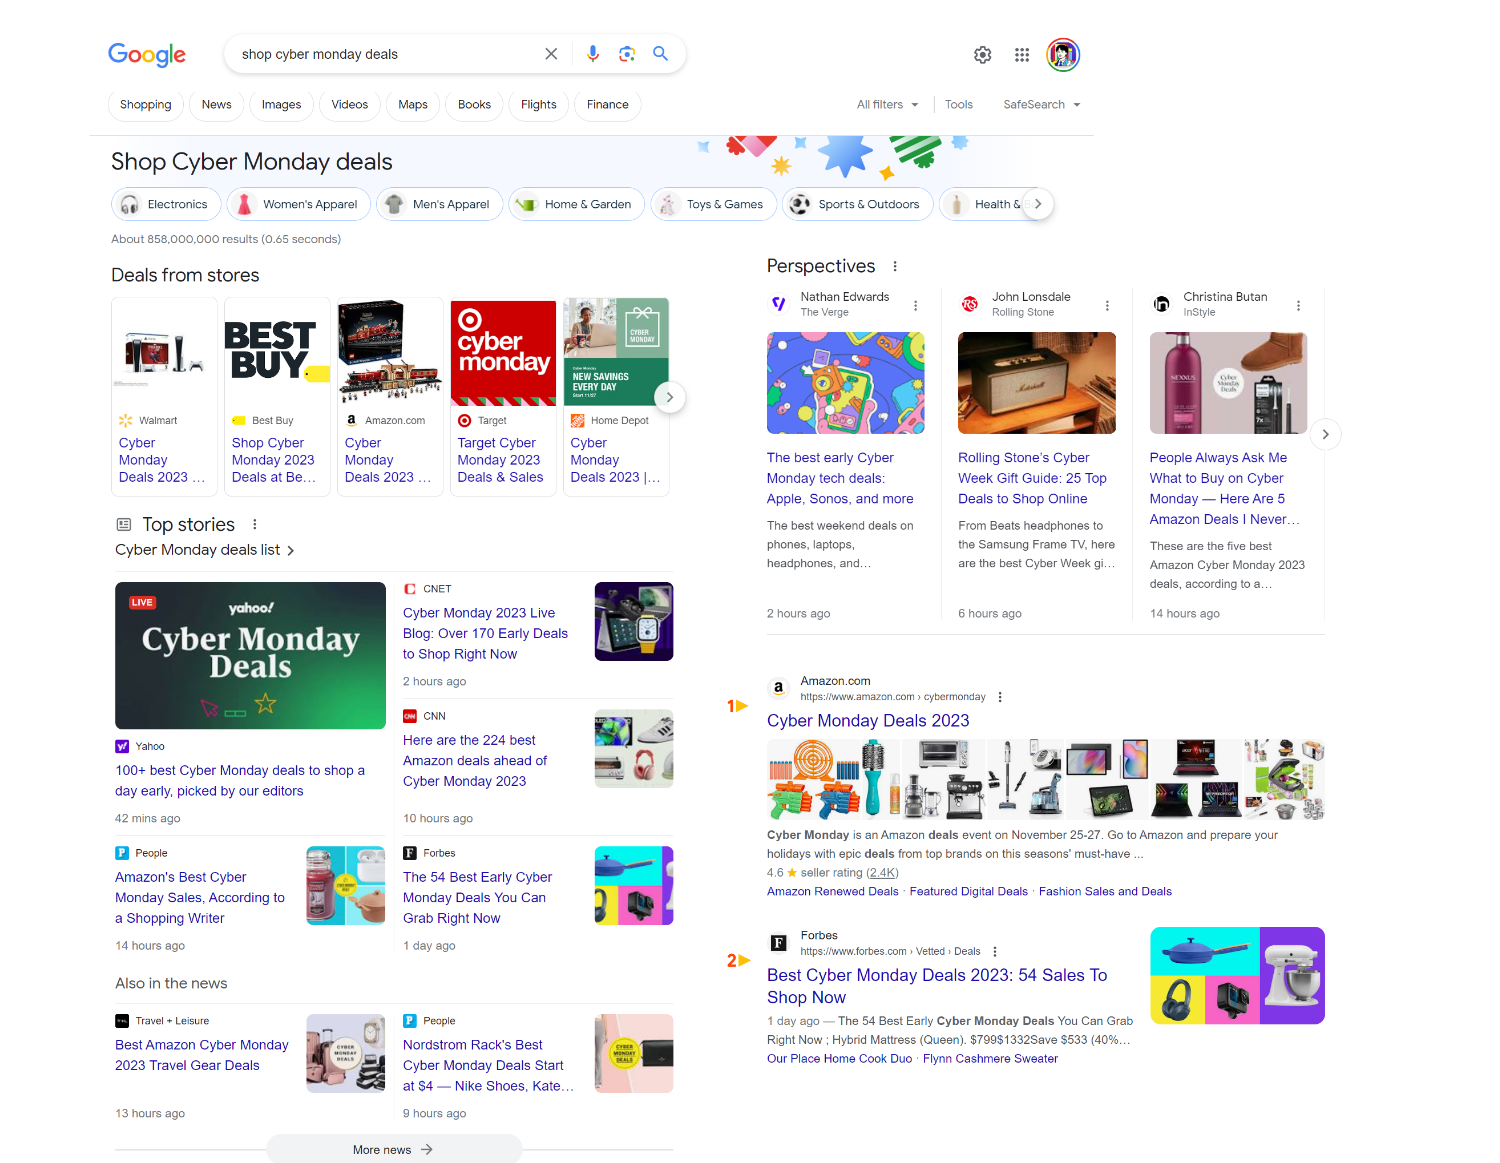Open options menu beside Perspectives heading
The image size is (1500, 1163).
click(x=895, y=266)
